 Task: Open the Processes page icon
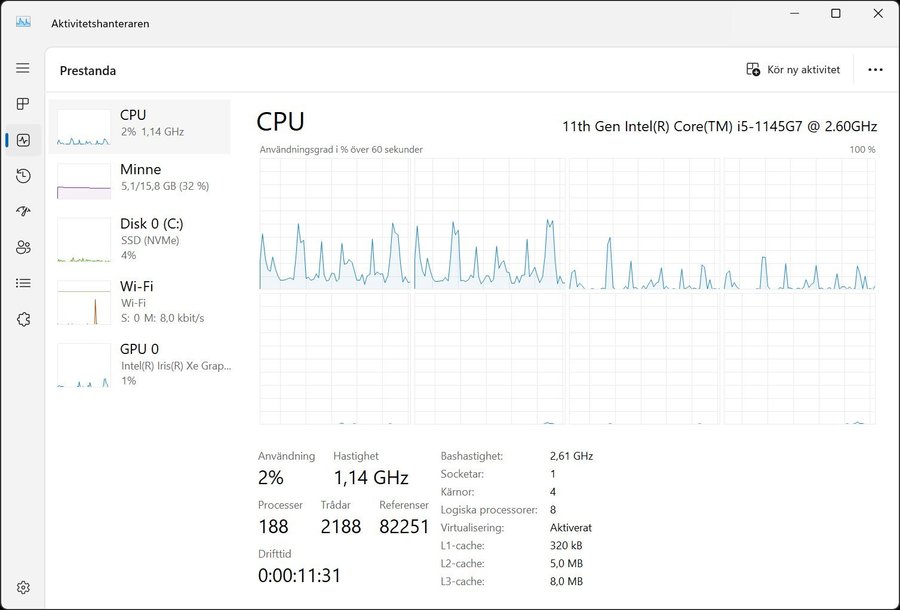(23, 104)
